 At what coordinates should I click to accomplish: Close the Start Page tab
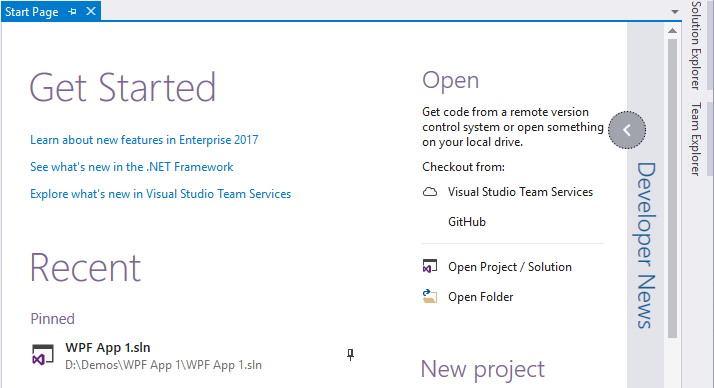[91, 11]
